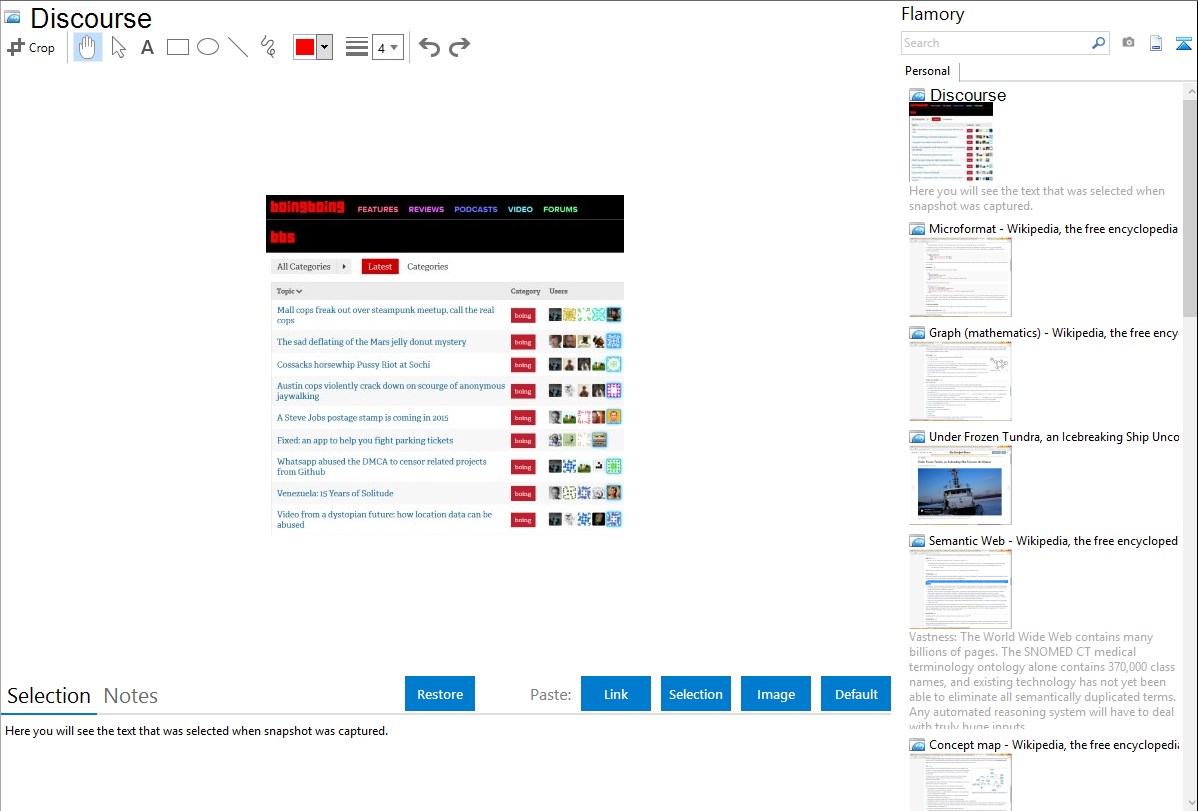This screenshot has width=1198, height=811.
Task: Pick the freehand scribble tool
Action: tap(268, 47)
